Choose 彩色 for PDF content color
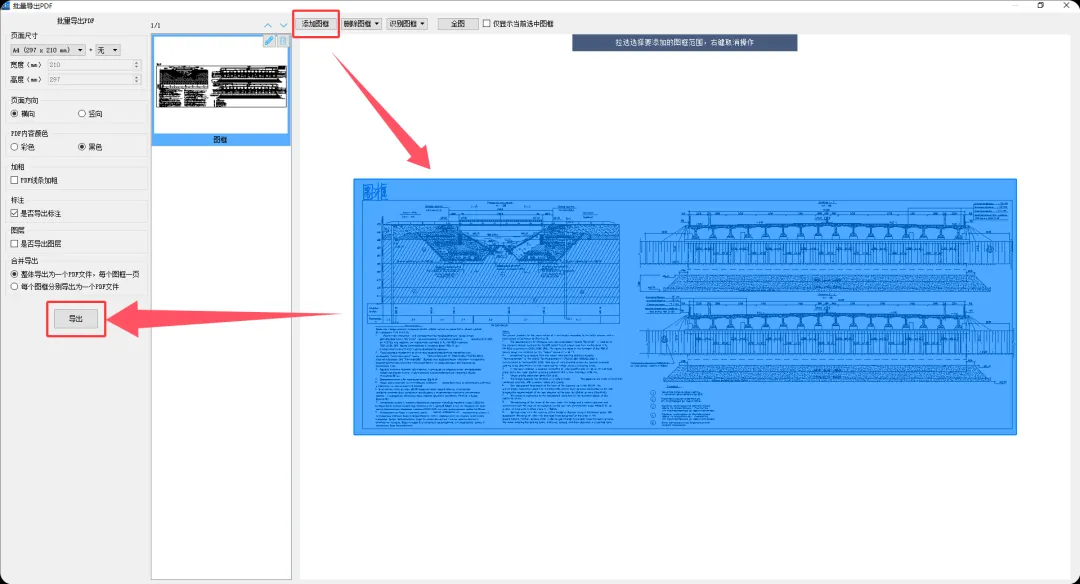The image size is (1080, 584). pos(15,147)
